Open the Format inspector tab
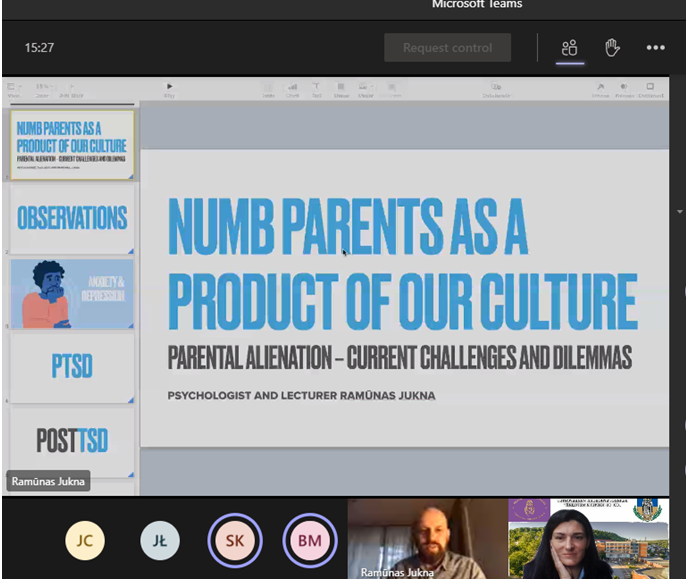 coord(601,89)
